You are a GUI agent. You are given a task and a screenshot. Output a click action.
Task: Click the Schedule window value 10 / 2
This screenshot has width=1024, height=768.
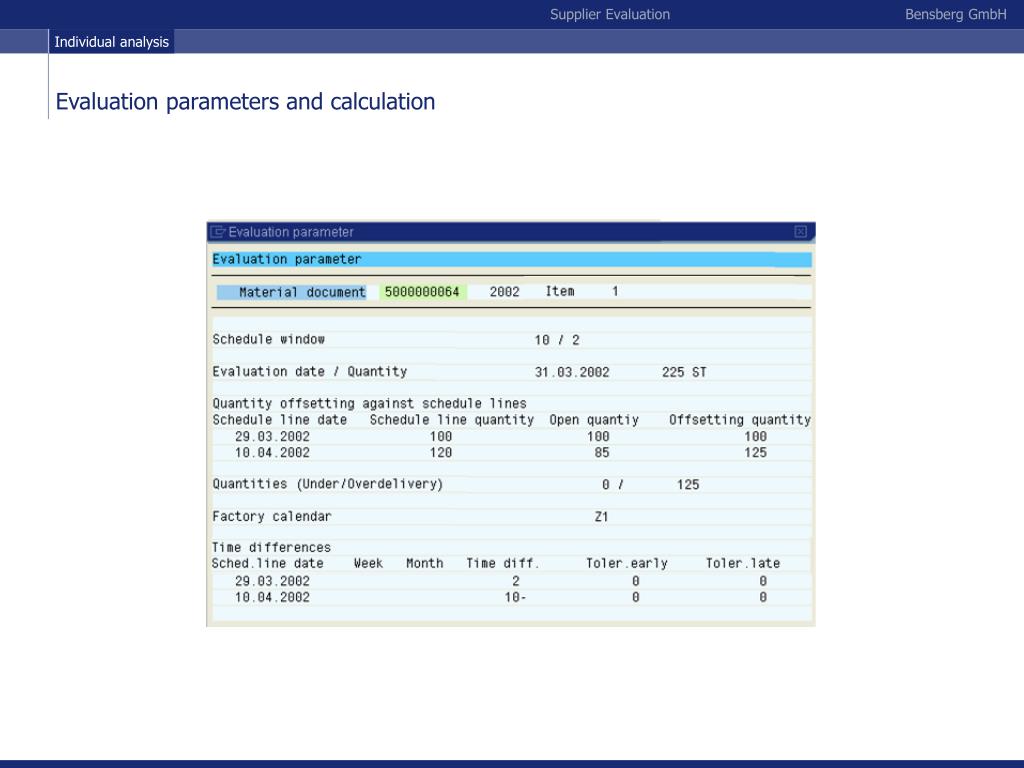[x=557, y=340]
